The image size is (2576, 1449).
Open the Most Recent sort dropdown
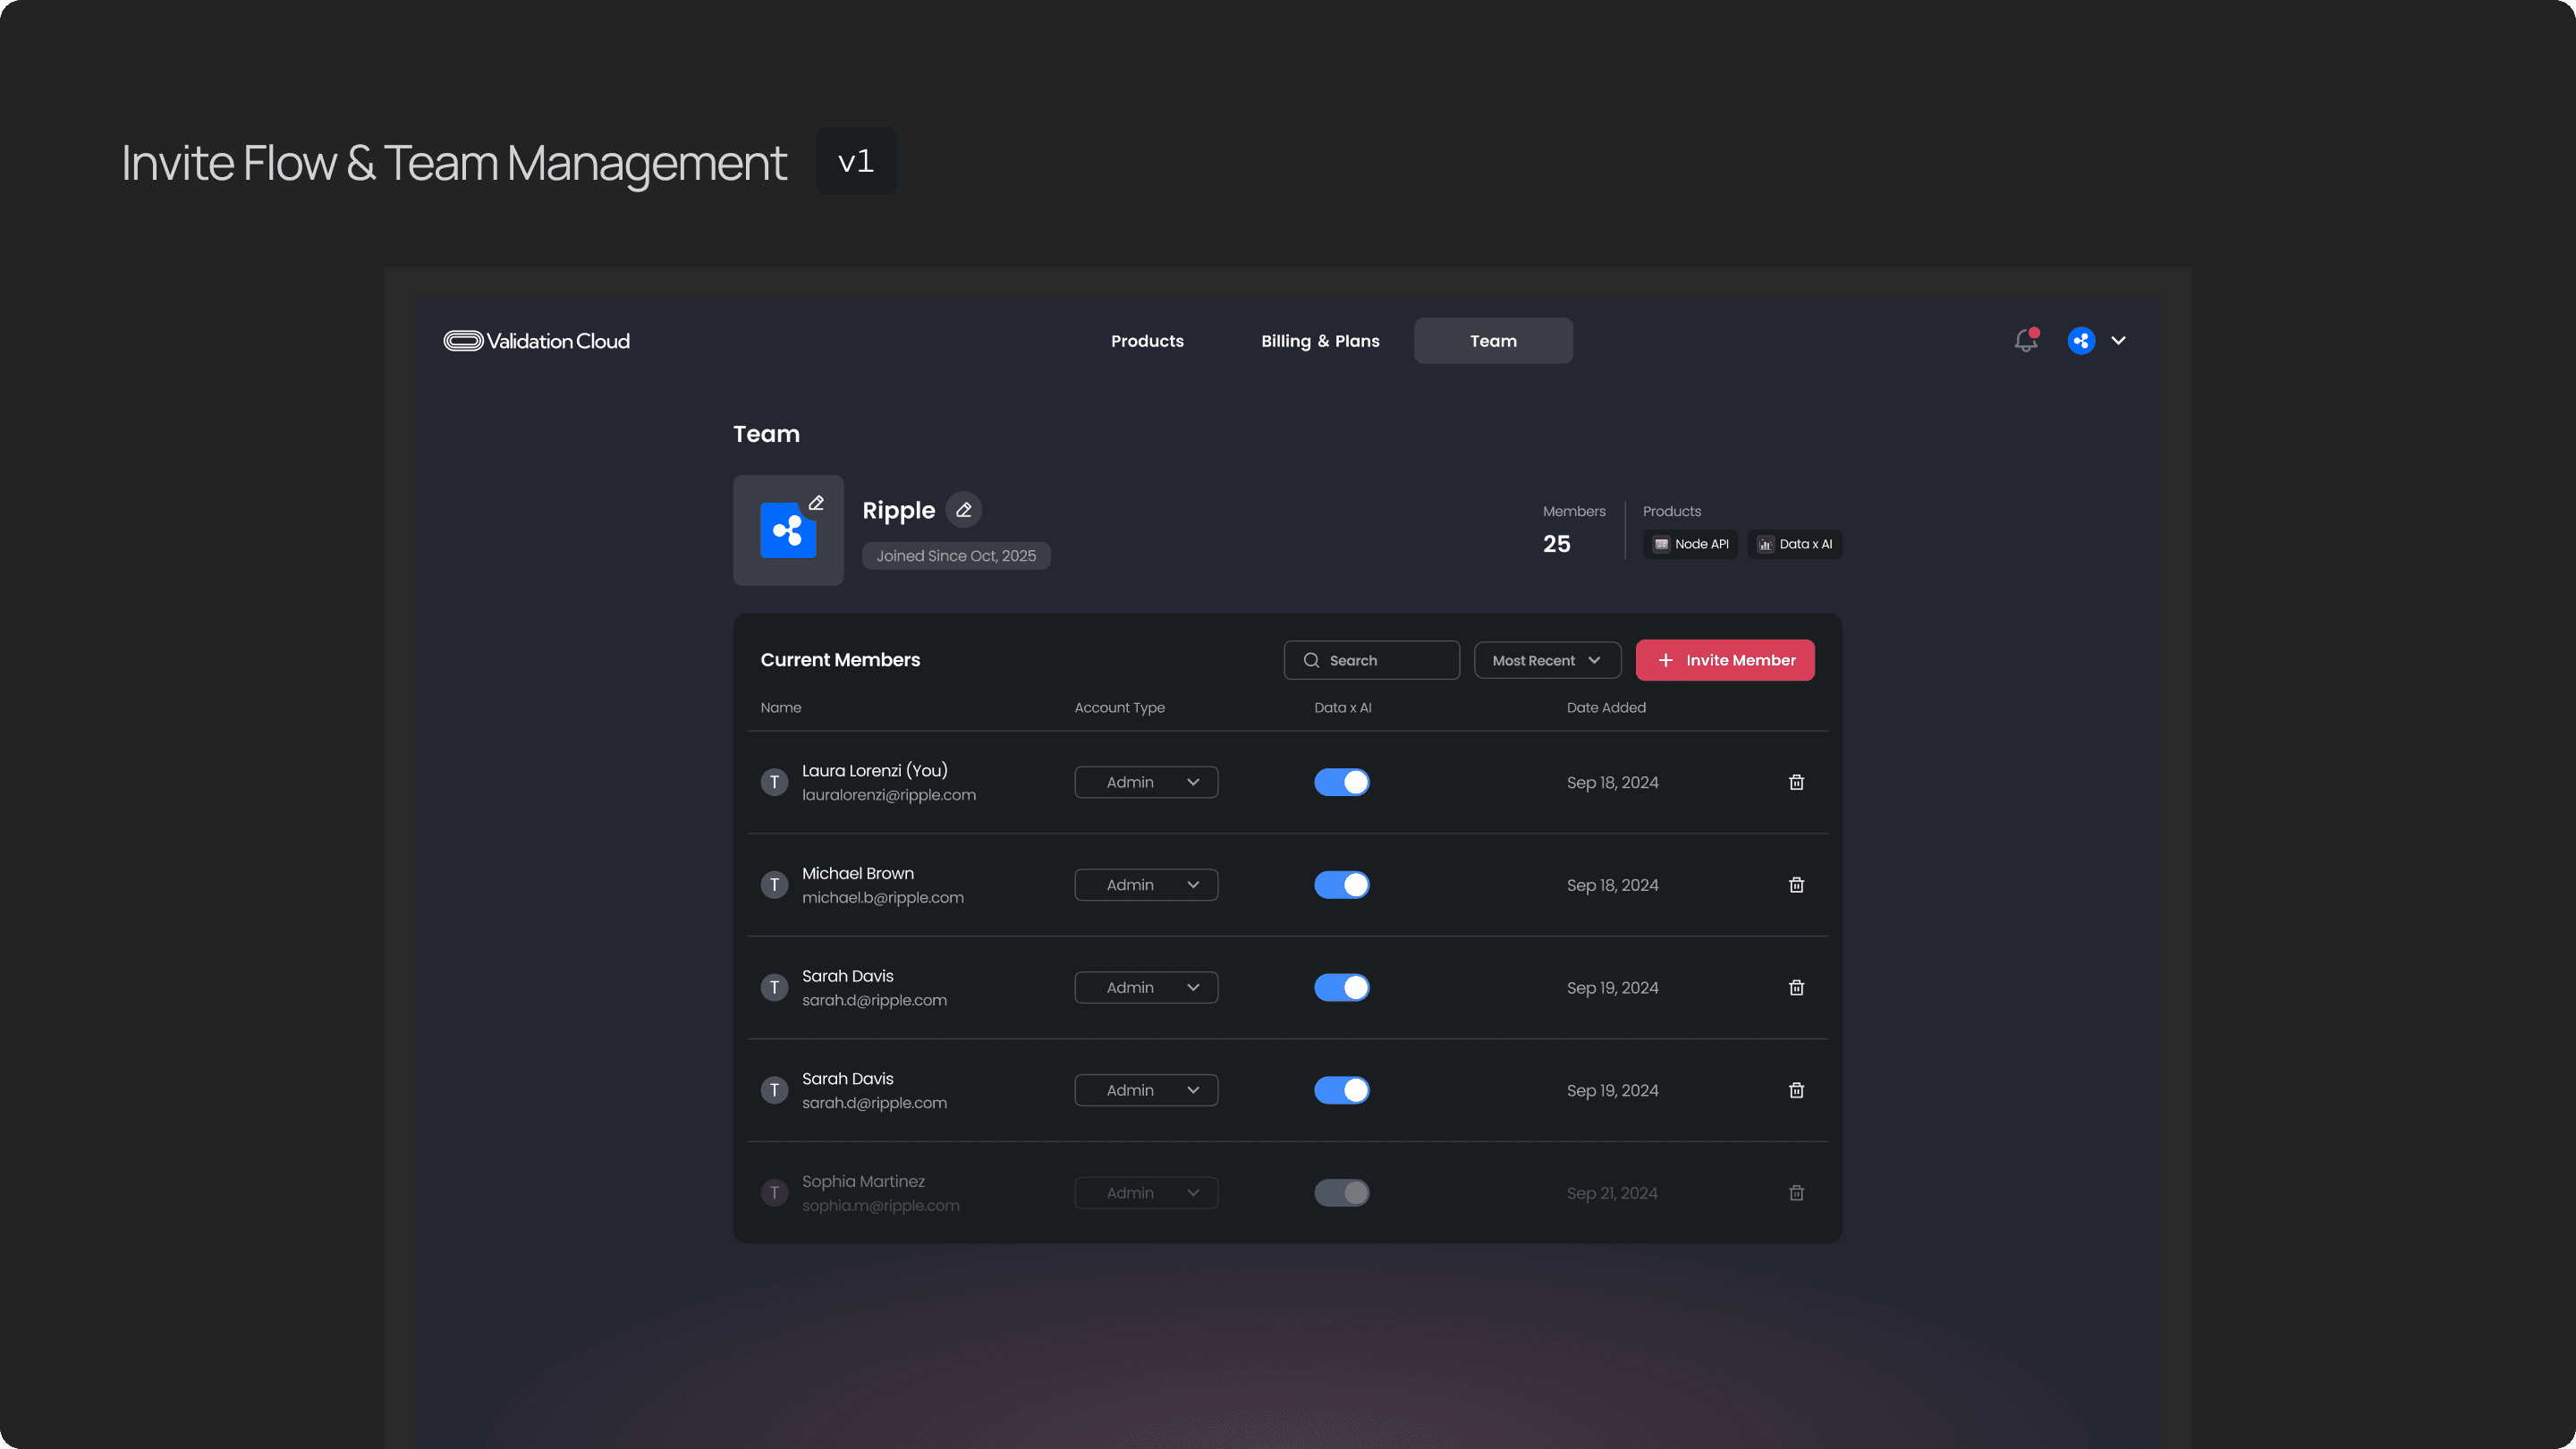[x=1546, y=660]
